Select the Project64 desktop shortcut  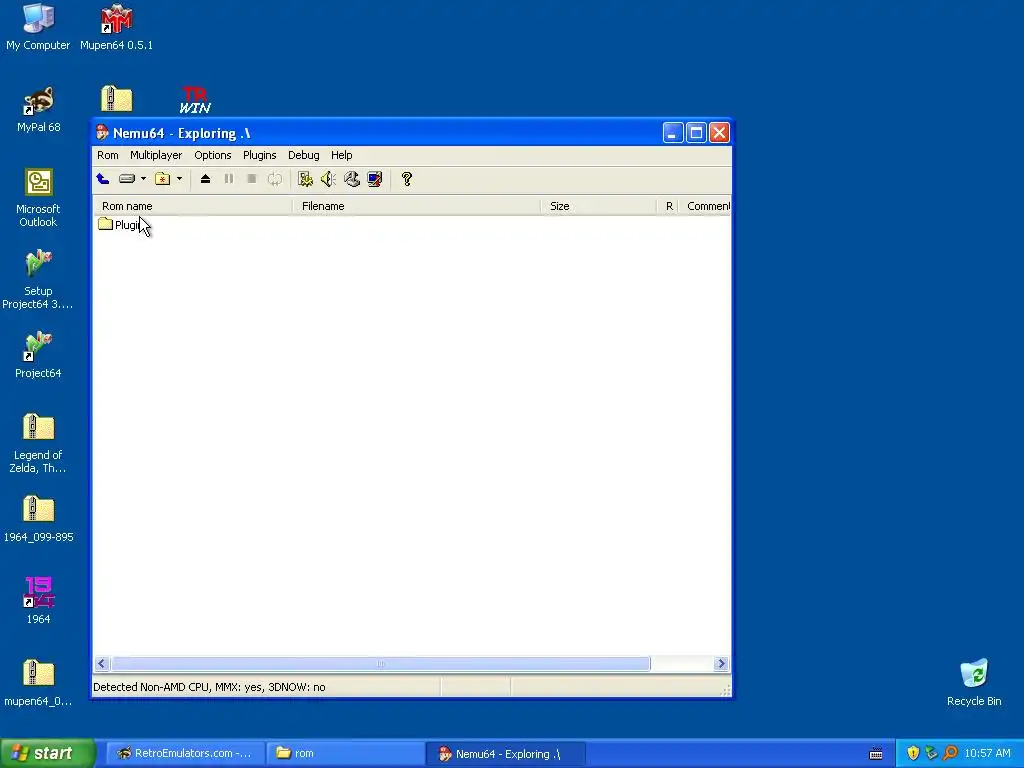tap(38, 355)
